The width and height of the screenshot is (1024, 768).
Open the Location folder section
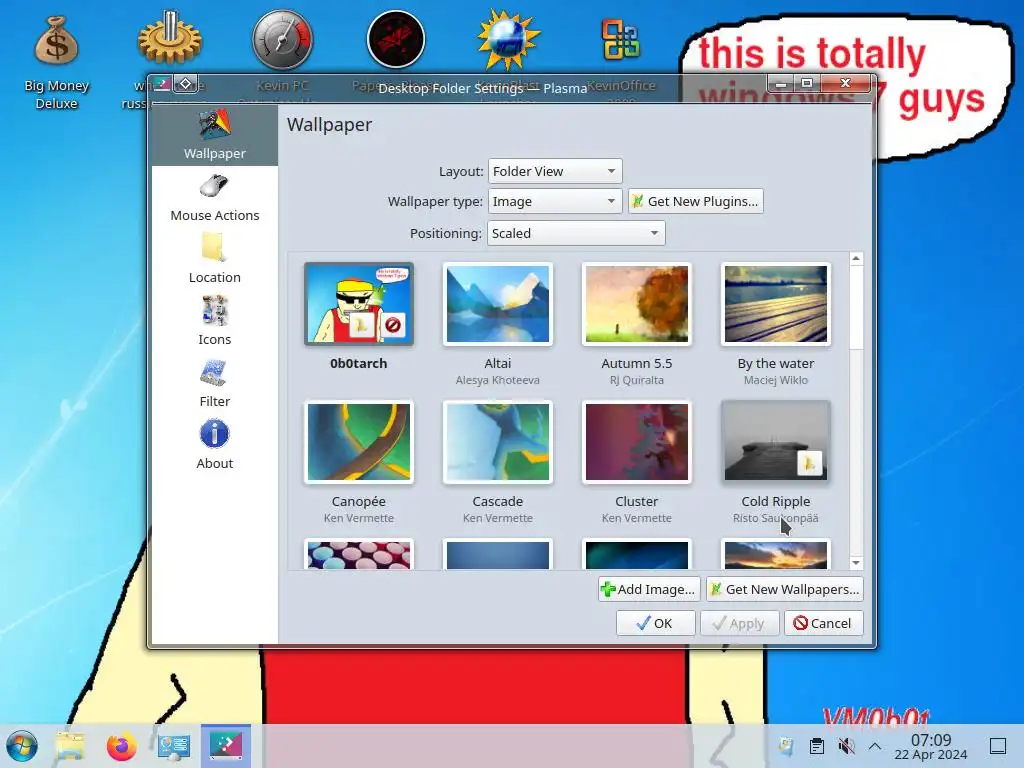click(x=215, y=260)
